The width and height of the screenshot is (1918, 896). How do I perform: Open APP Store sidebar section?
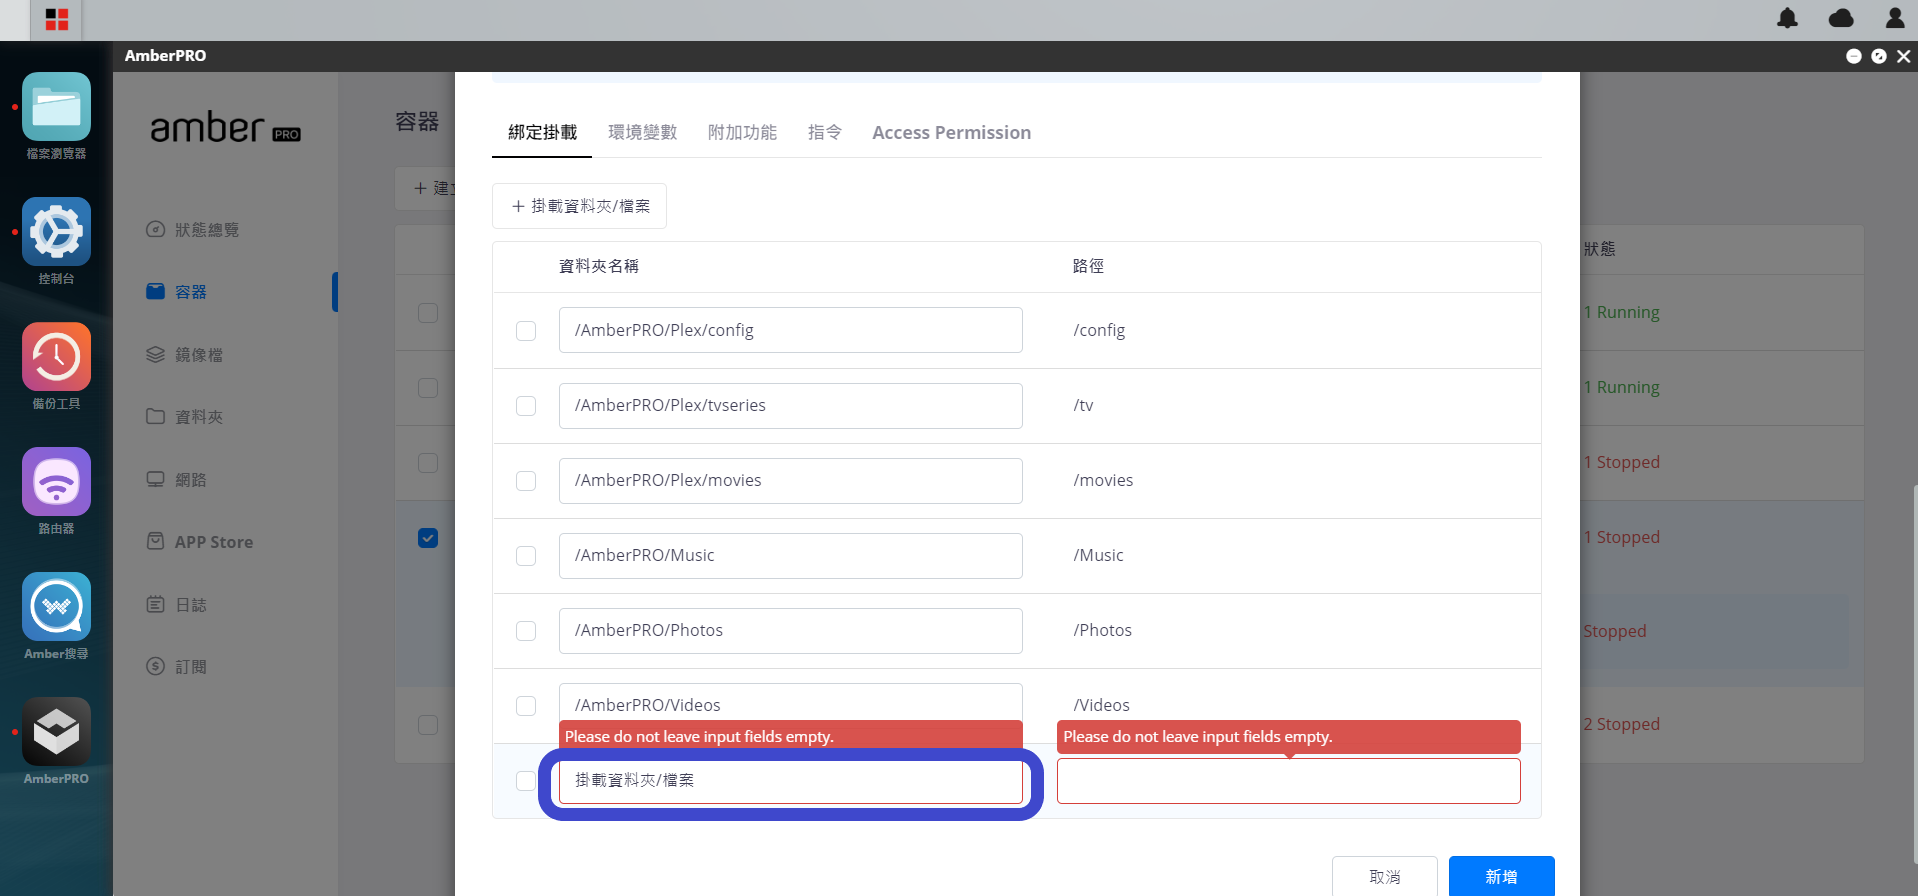pos(199,542)
